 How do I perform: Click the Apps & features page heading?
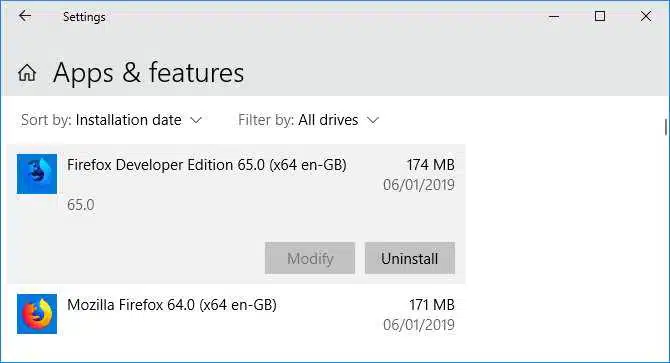(148, 73)
